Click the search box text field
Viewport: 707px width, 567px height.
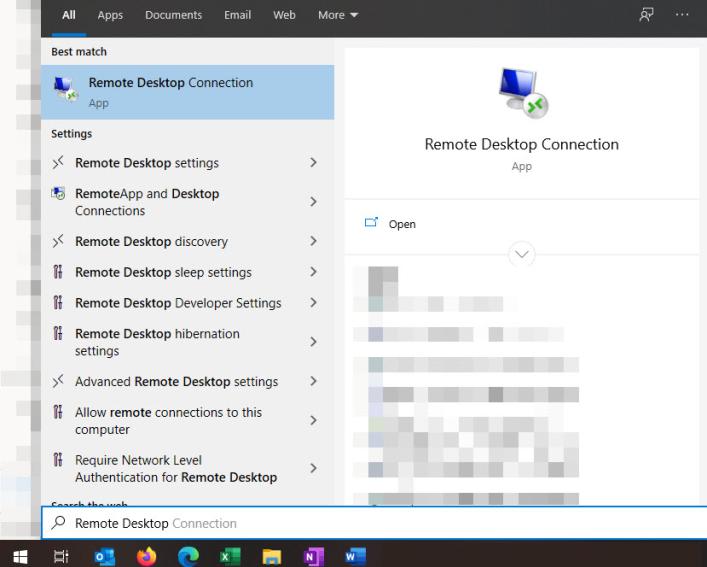click(374, 523)
